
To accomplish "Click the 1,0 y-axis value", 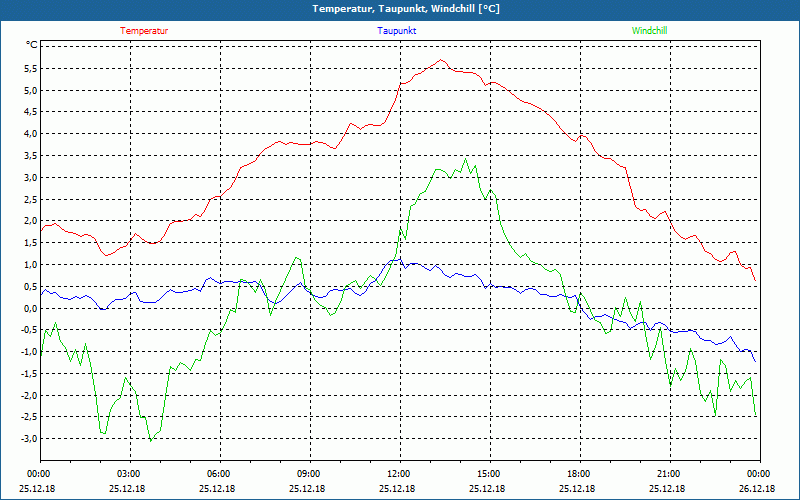I will (x=32, y=264).
